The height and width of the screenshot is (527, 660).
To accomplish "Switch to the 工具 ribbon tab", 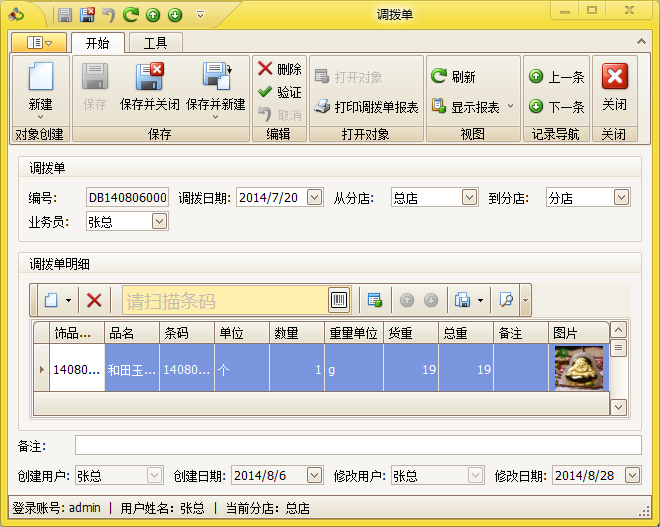I will pyautogui.click(x=156, y=43).
